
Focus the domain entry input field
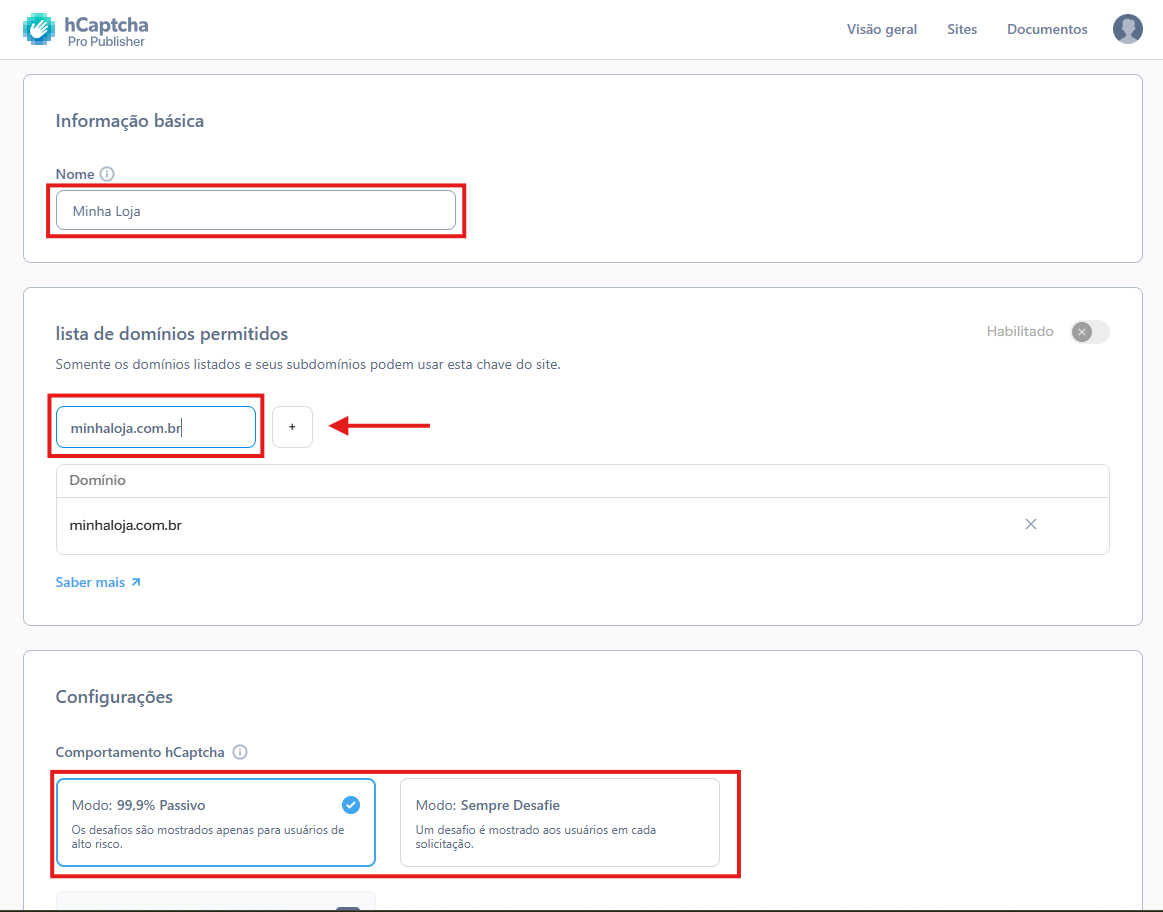(x=156, y=427)
